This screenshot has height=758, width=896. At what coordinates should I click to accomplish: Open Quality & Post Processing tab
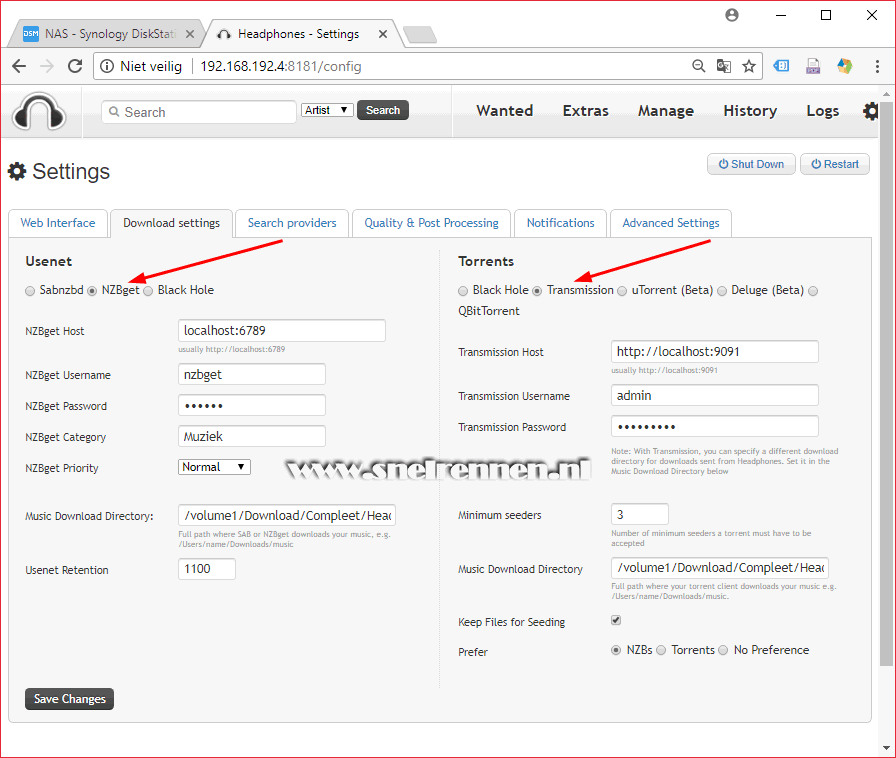pyautogui.click(x=431, y=223)
